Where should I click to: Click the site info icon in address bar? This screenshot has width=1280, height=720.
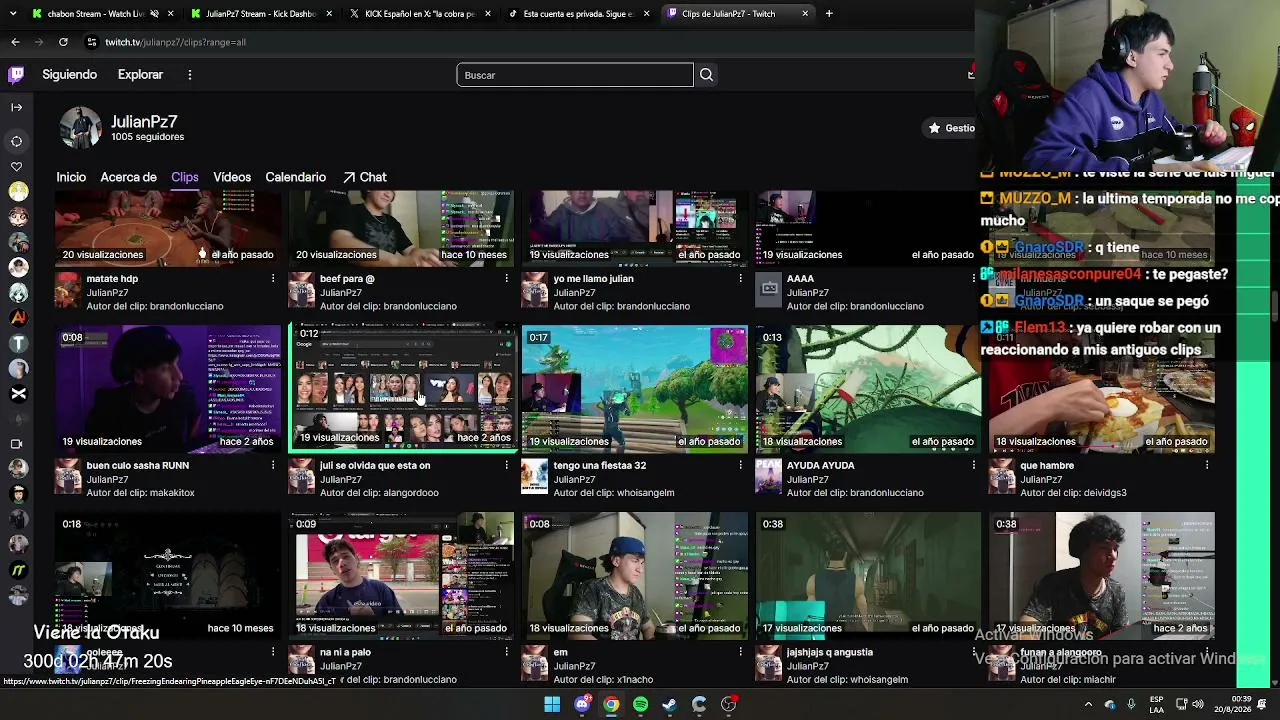[92, 42]
